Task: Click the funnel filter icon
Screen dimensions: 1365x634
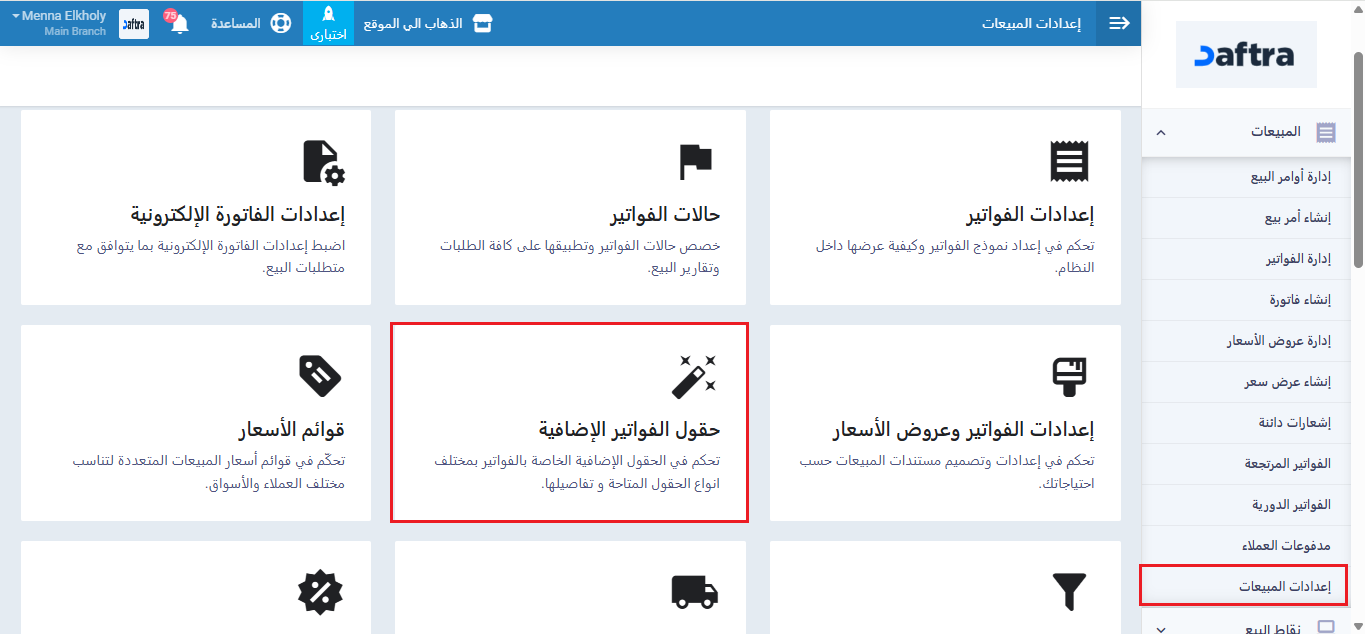Action: (x=1069, y=591)
